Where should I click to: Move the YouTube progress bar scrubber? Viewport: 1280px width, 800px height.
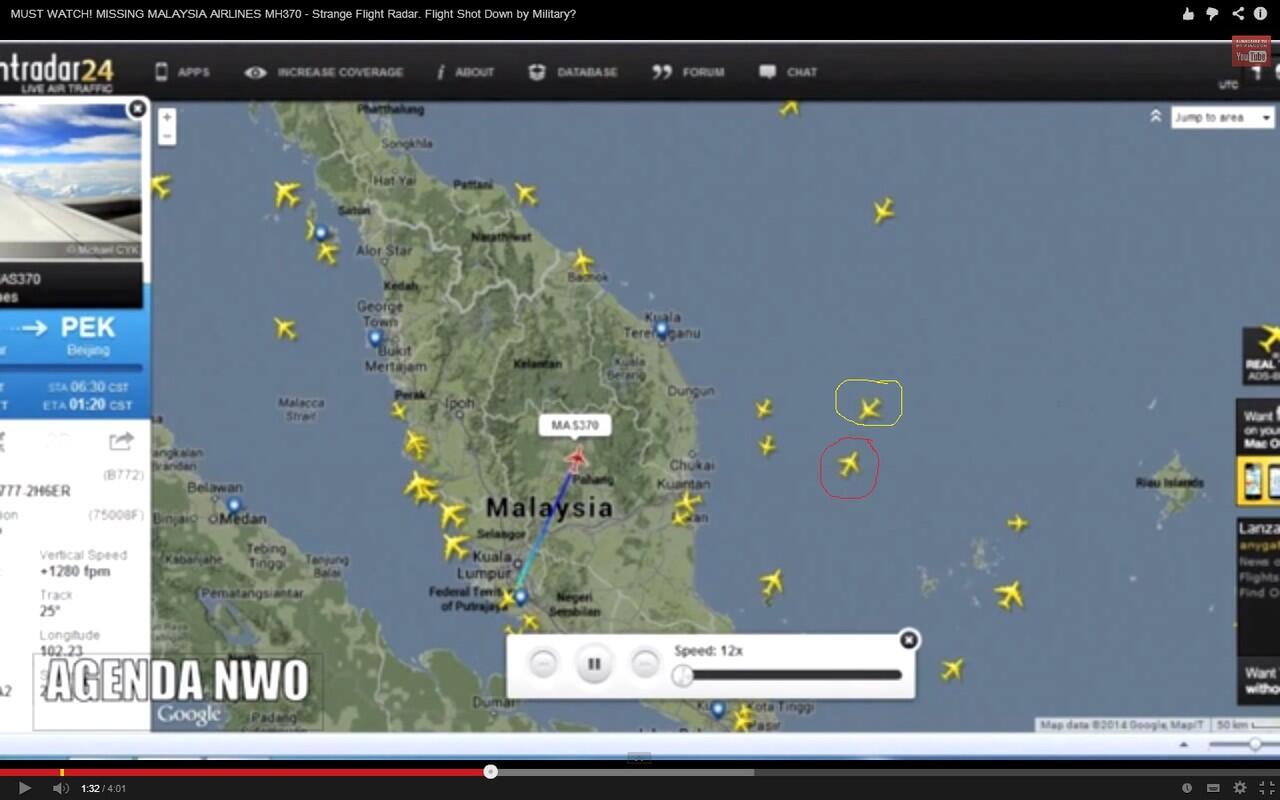pos(490,771)
